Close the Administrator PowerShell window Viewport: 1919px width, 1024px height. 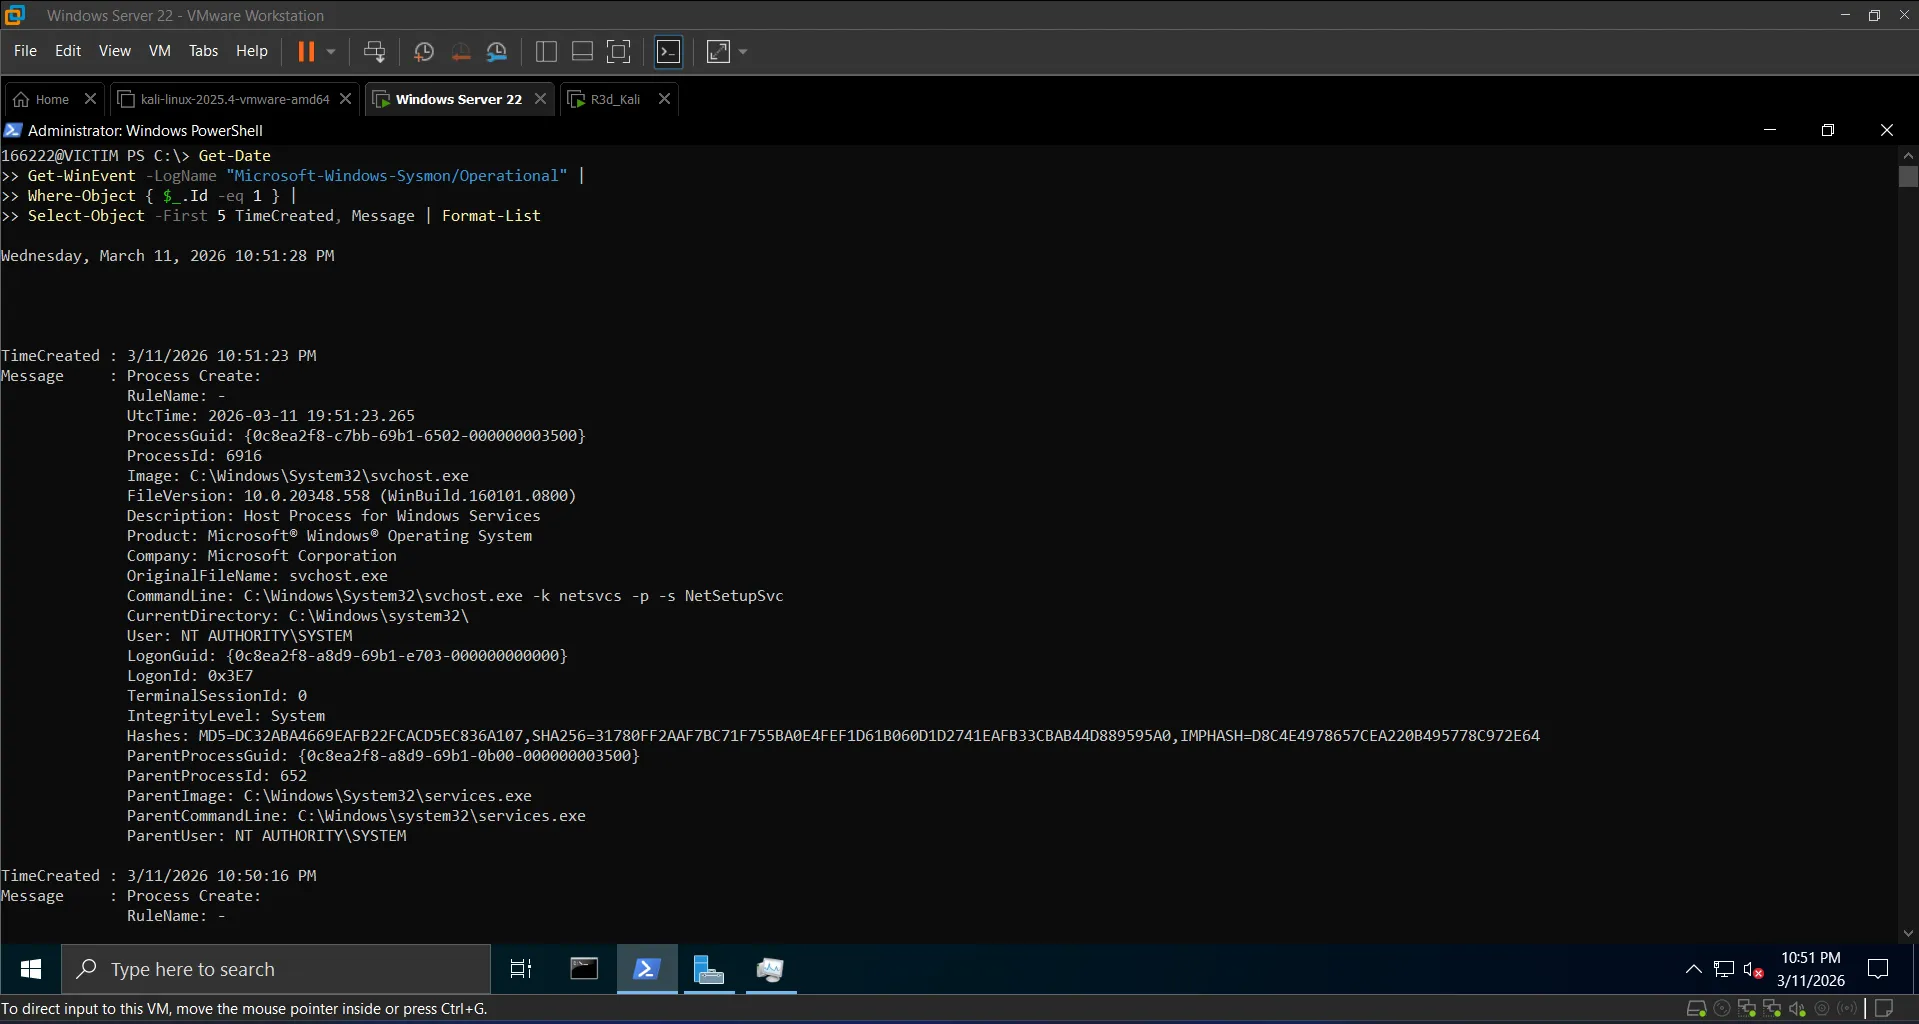pos(1887,130)
